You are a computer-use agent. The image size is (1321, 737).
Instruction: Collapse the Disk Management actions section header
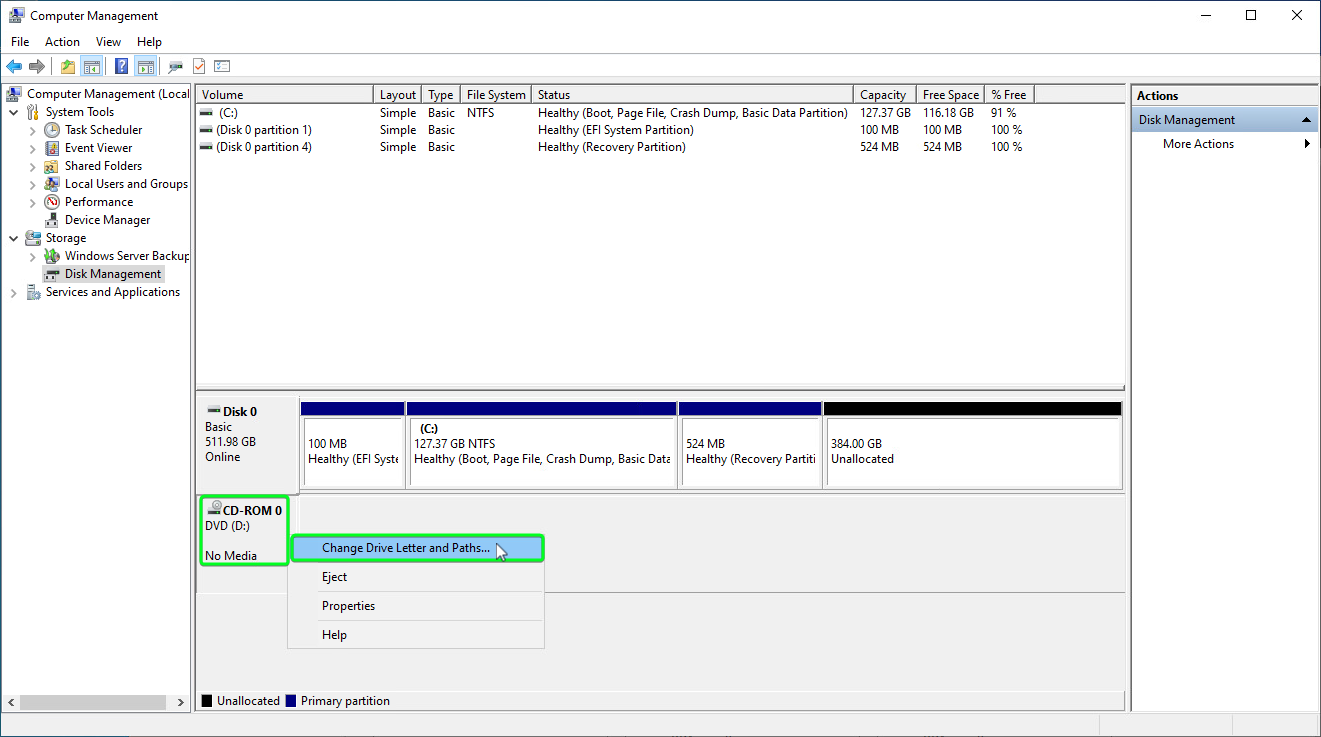(x=1225, y=120)
